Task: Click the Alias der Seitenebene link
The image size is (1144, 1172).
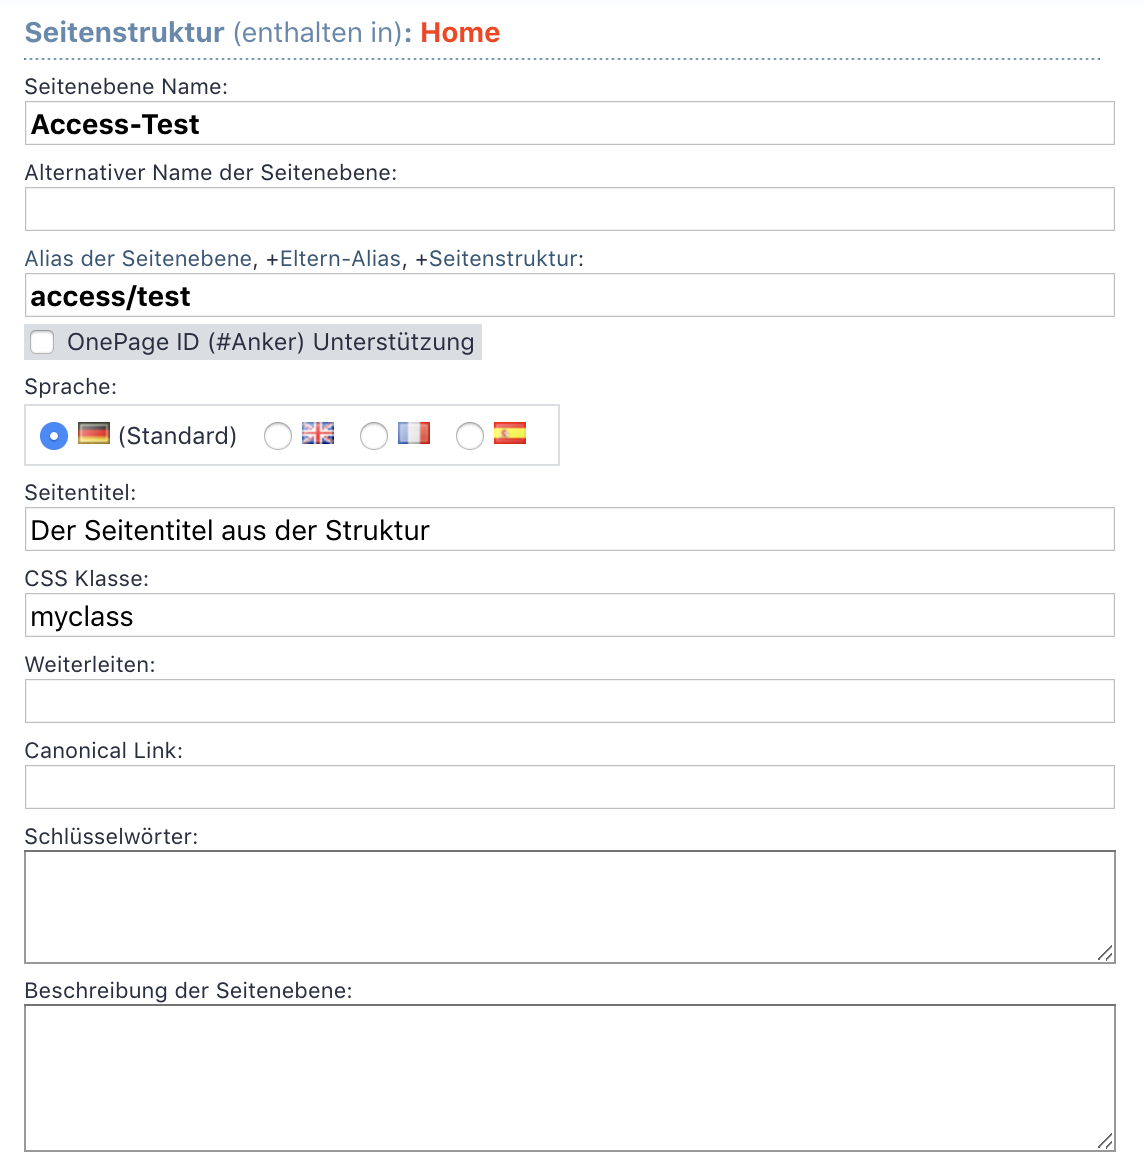Action: click(138, 259)
